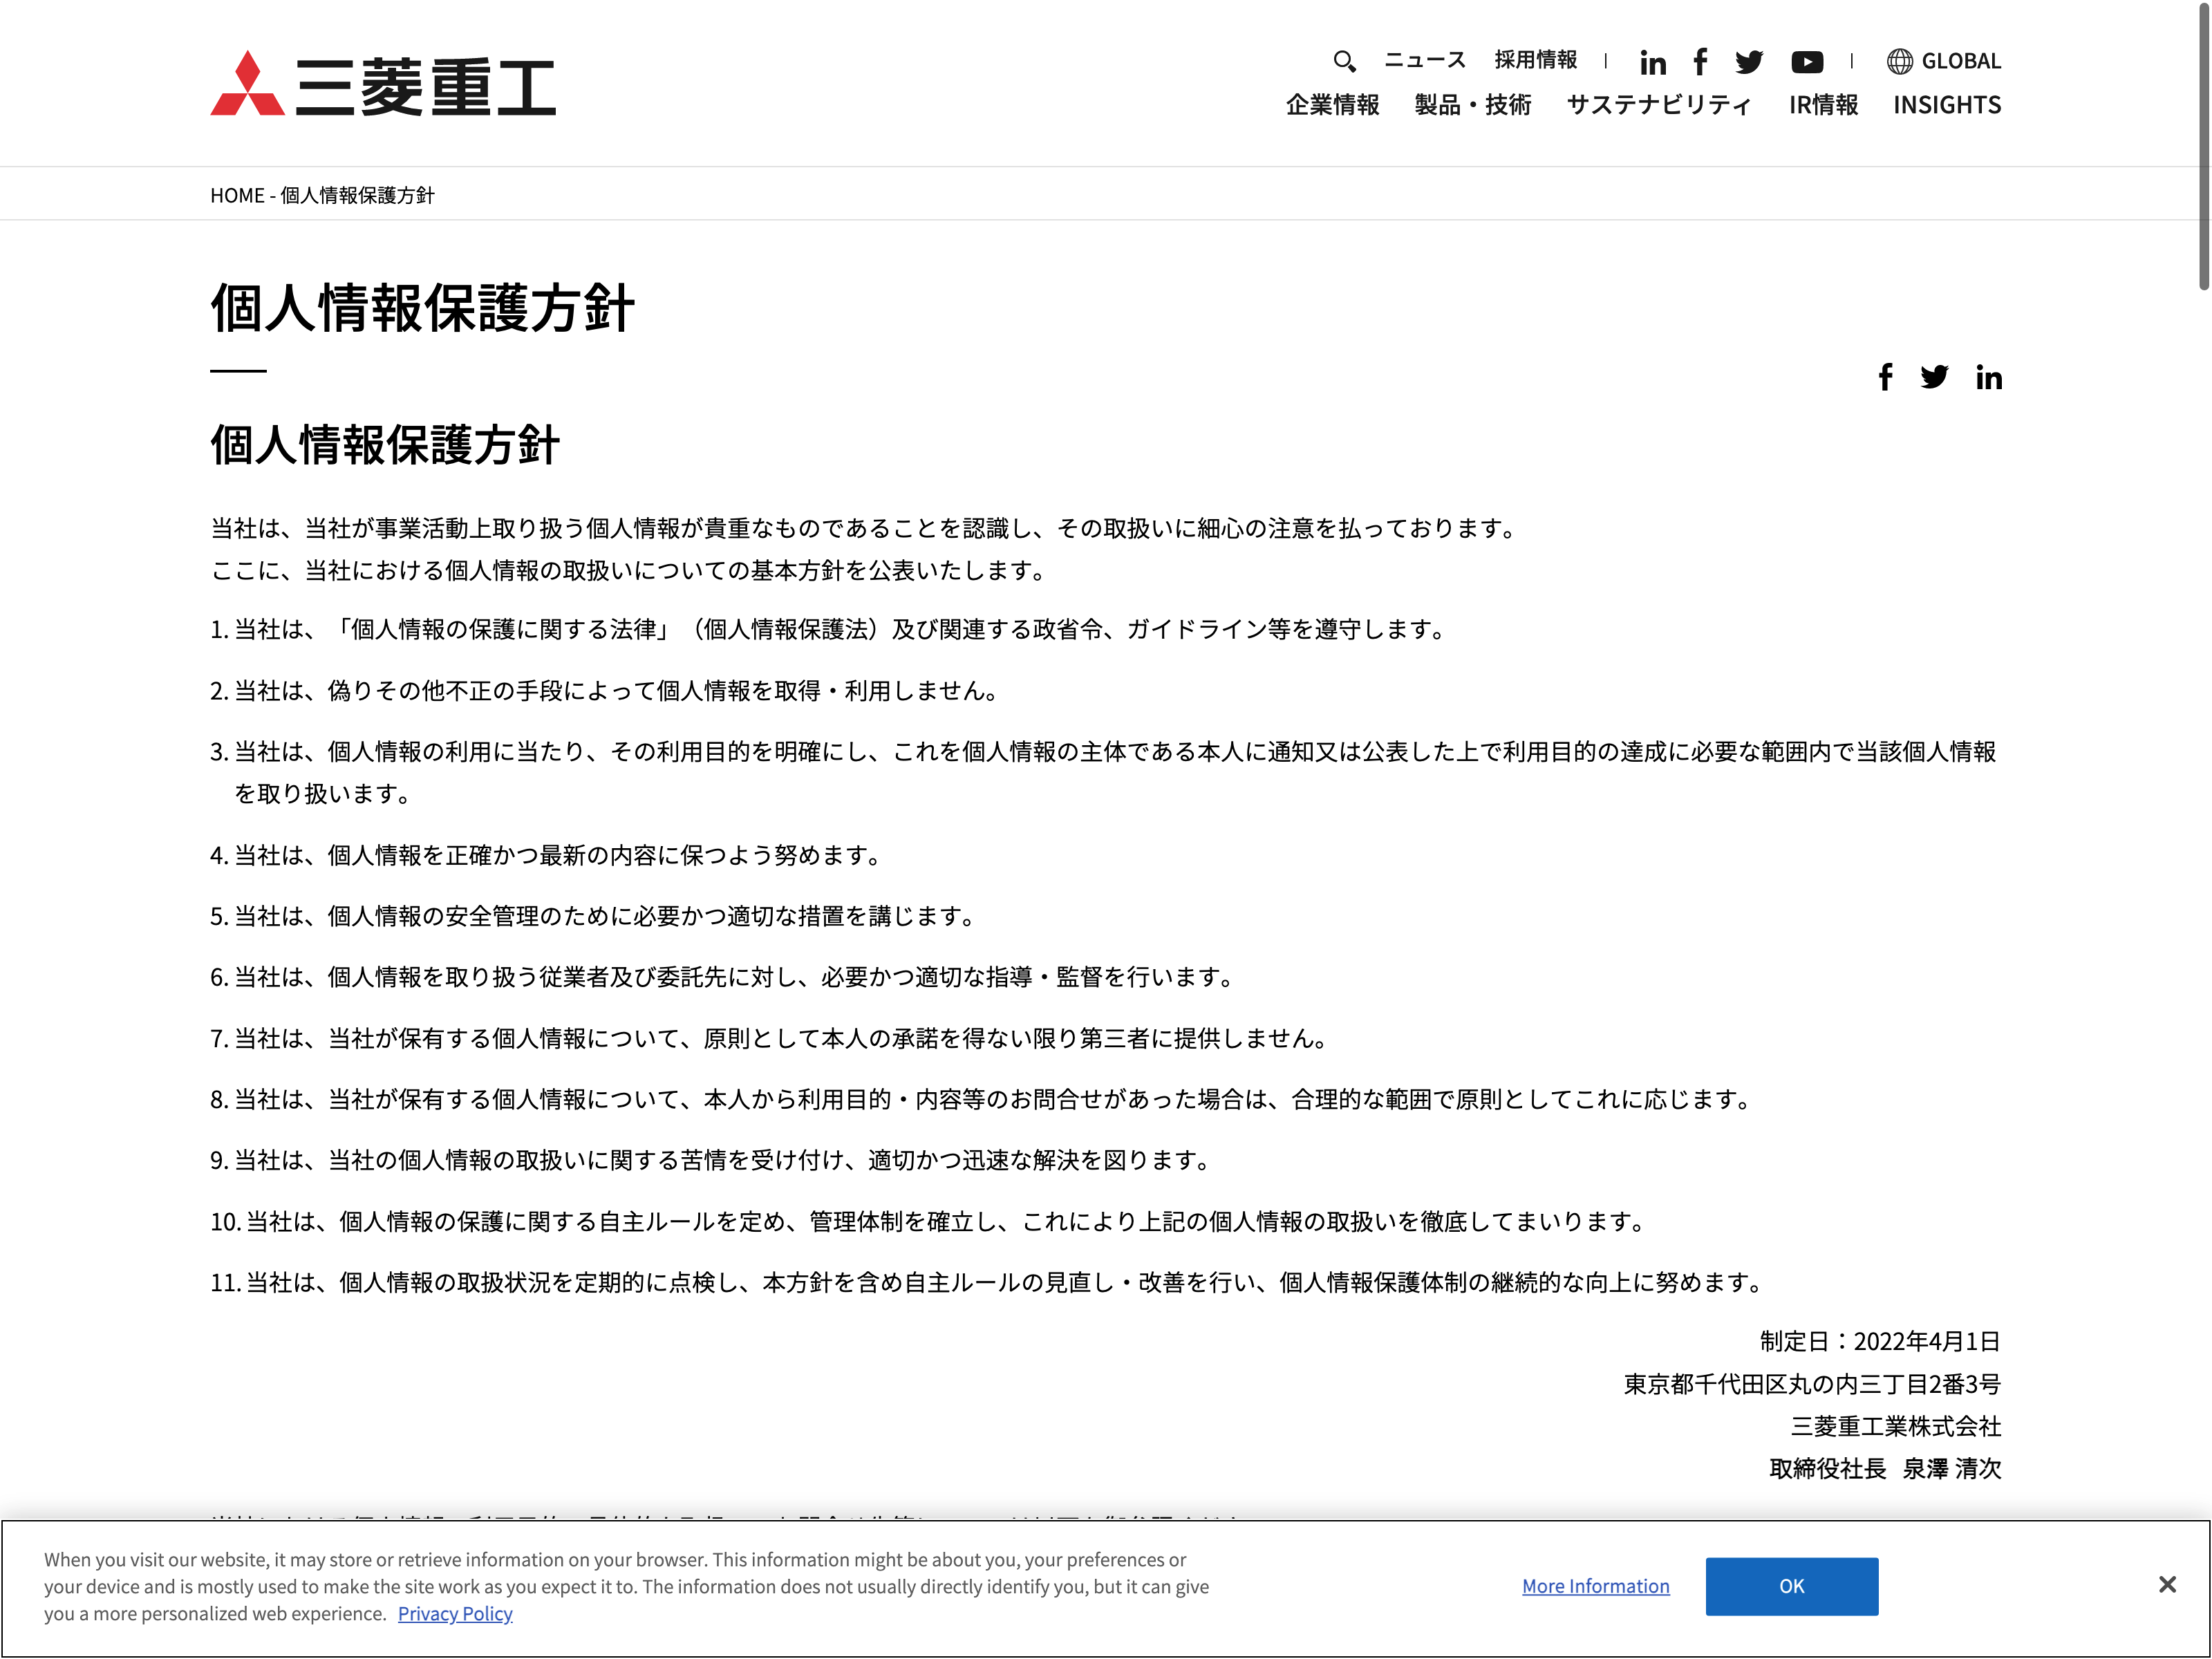Open the YouTube icon in header

[1806, 62]
